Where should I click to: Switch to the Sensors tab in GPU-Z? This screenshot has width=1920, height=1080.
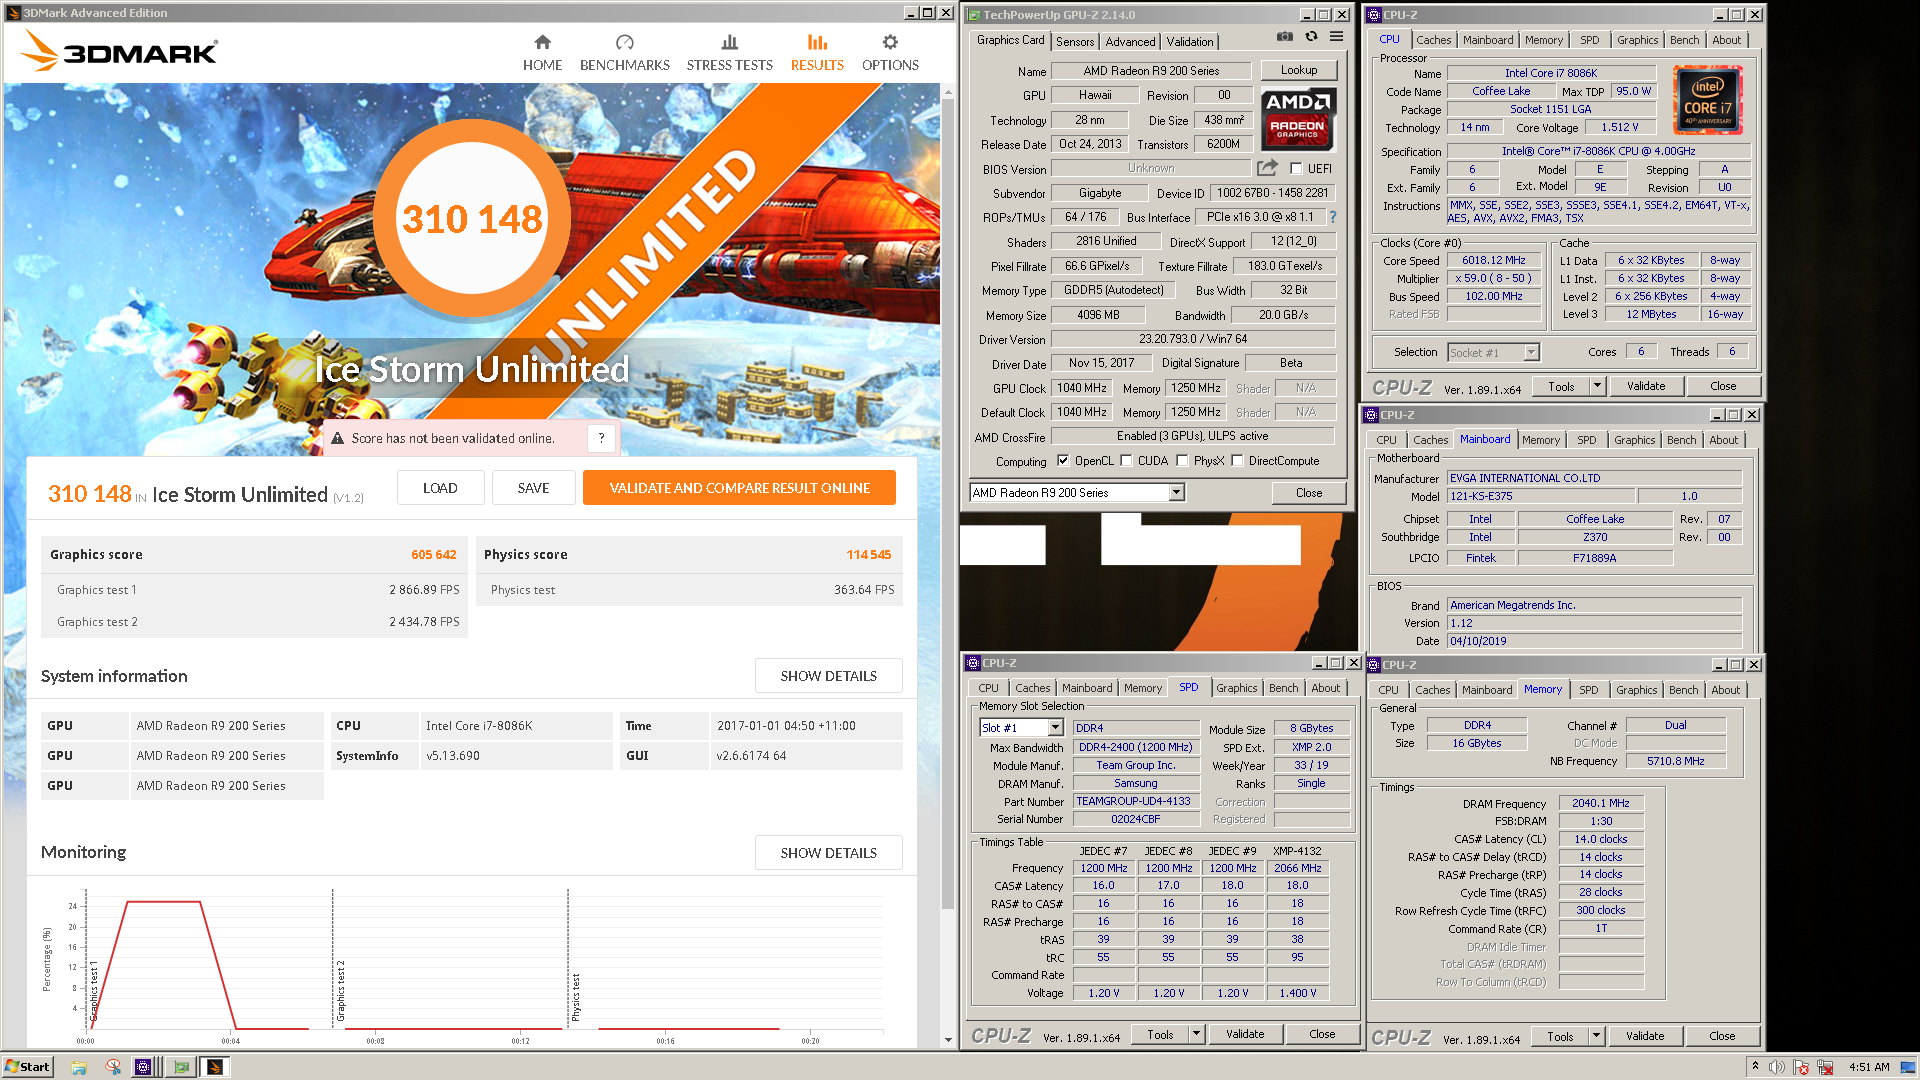coord(1075,42)
